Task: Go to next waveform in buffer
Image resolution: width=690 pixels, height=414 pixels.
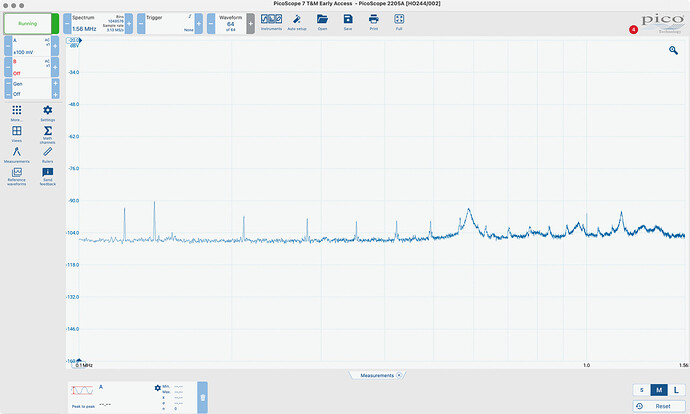Action: tap(250, 24)
